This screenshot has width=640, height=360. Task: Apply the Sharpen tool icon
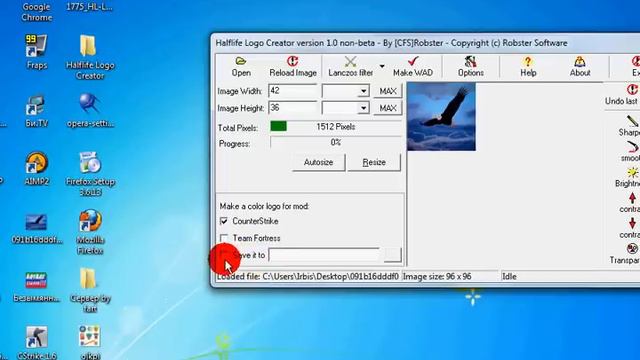point(632,121)
